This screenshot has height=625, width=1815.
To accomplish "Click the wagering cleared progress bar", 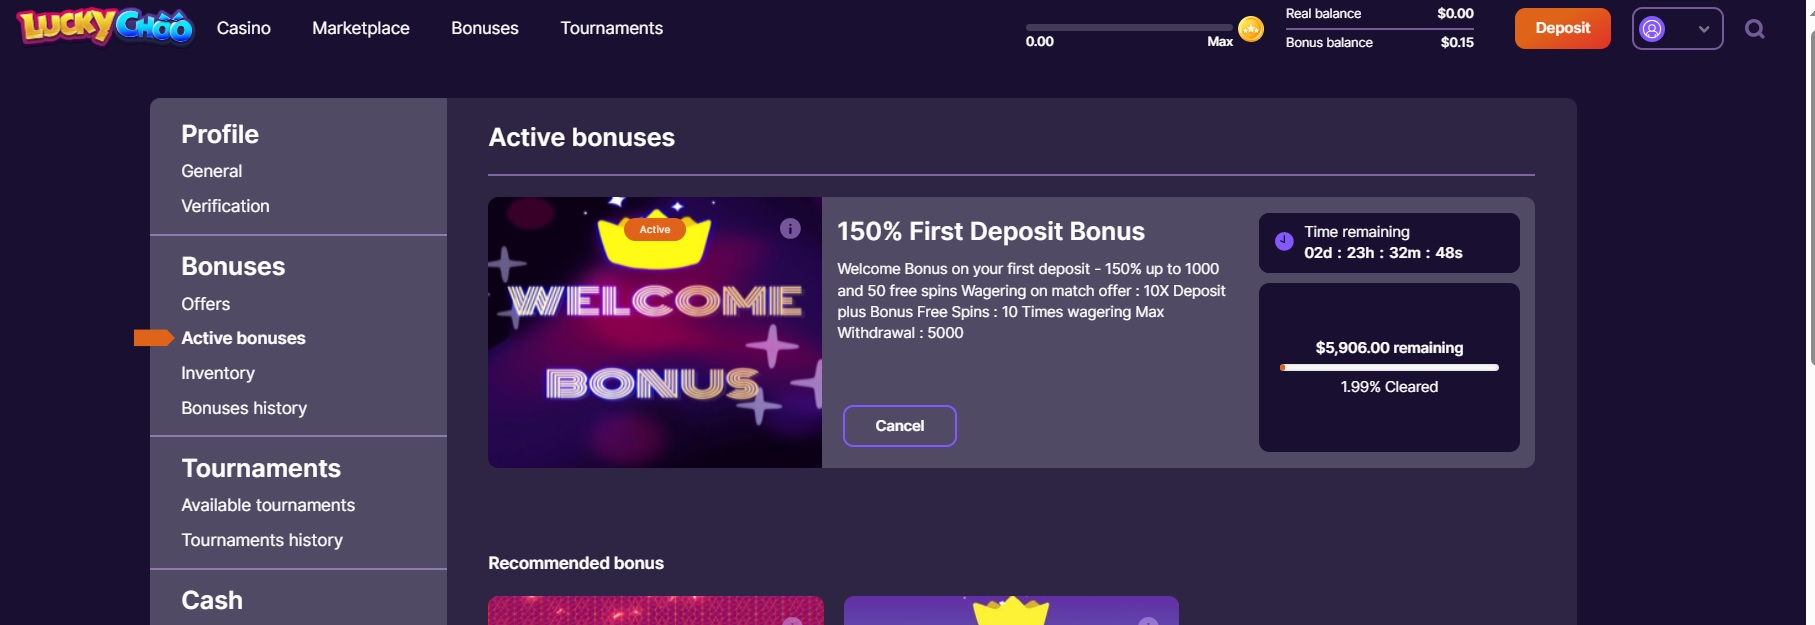I will 1389,367.
